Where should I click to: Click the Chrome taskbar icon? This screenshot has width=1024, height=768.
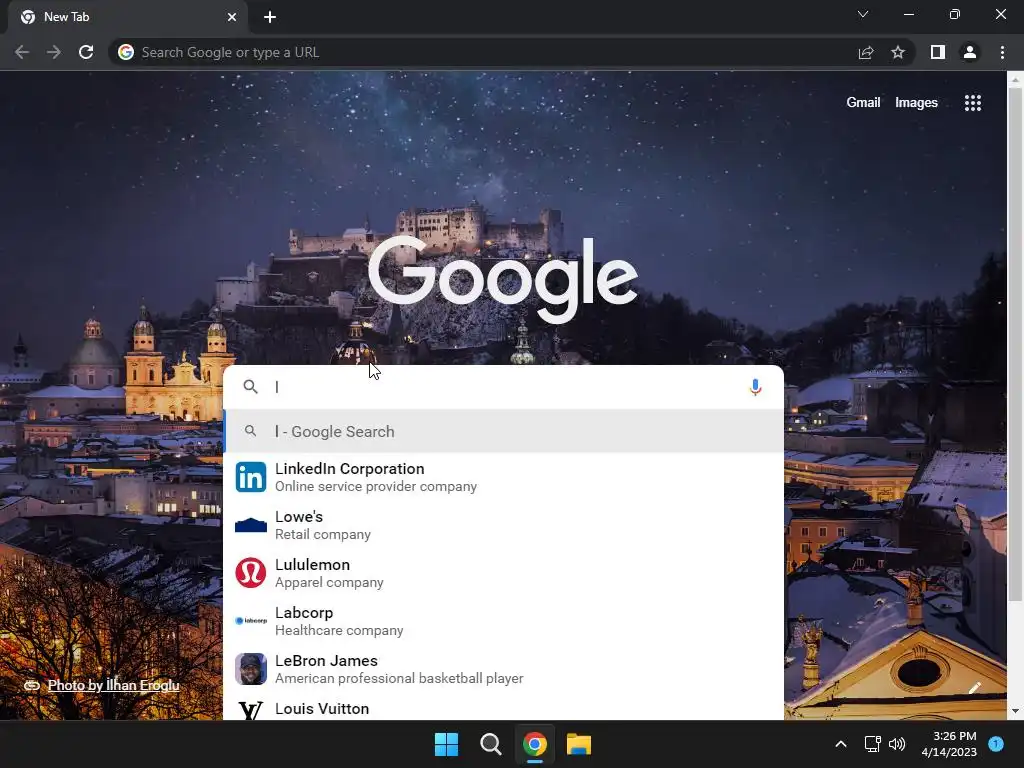click(x=534, y=744)
